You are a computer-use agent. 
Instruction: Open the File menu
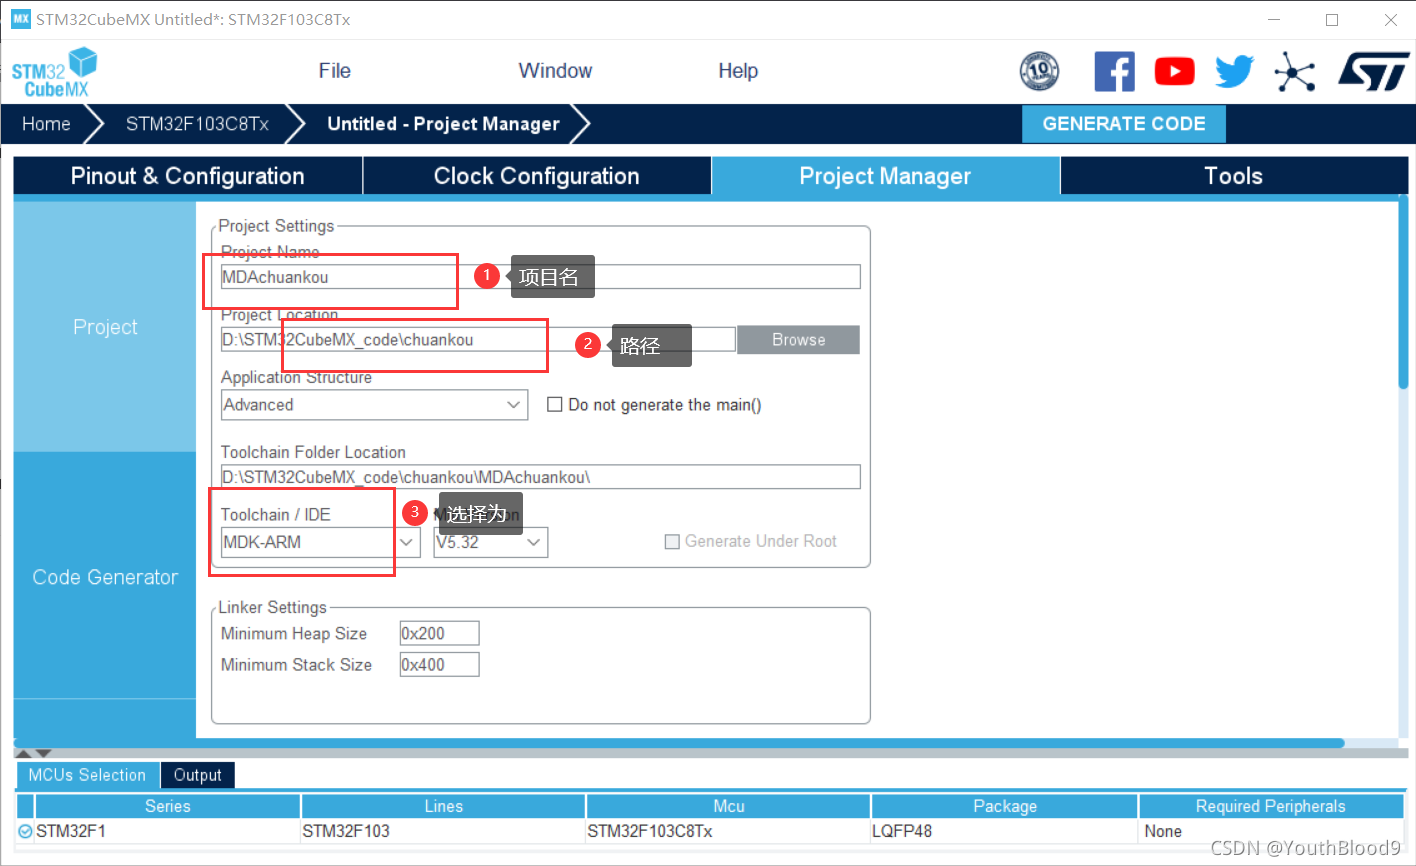[x=334, y=71]
